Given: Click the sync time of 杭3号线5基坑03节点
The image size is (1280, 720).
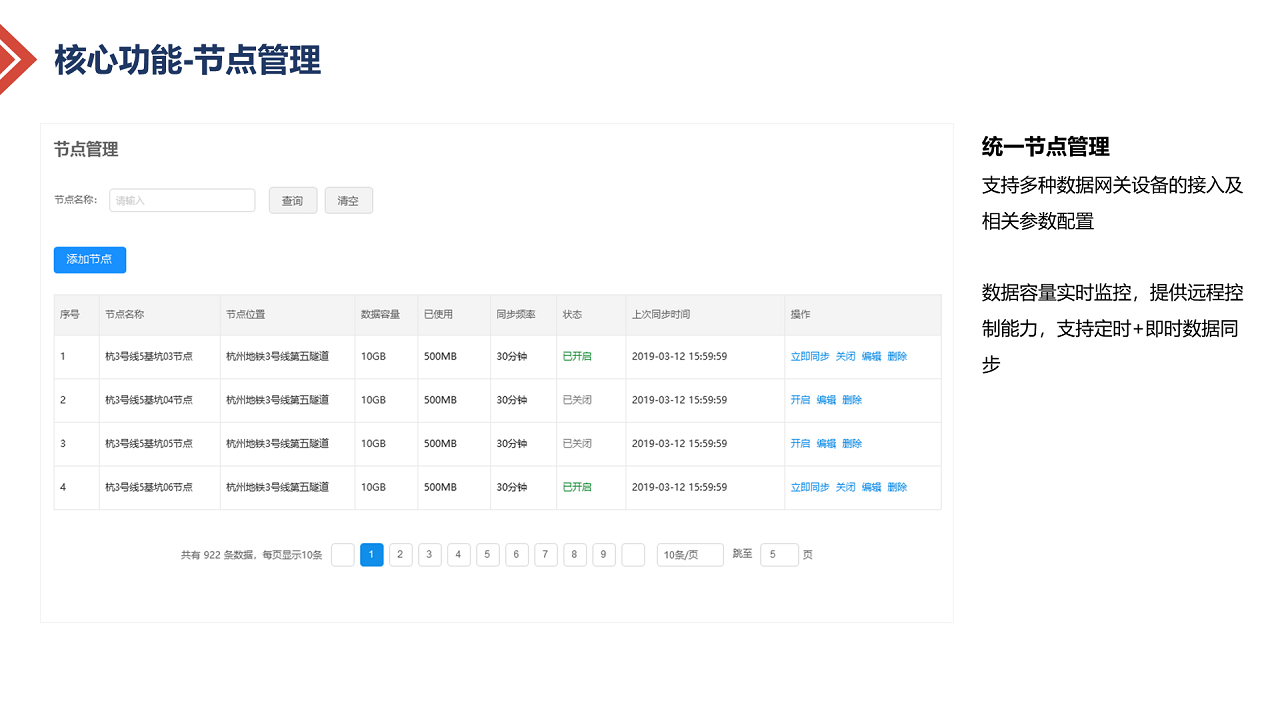Looking at the screenshot, I should [679, 356].
